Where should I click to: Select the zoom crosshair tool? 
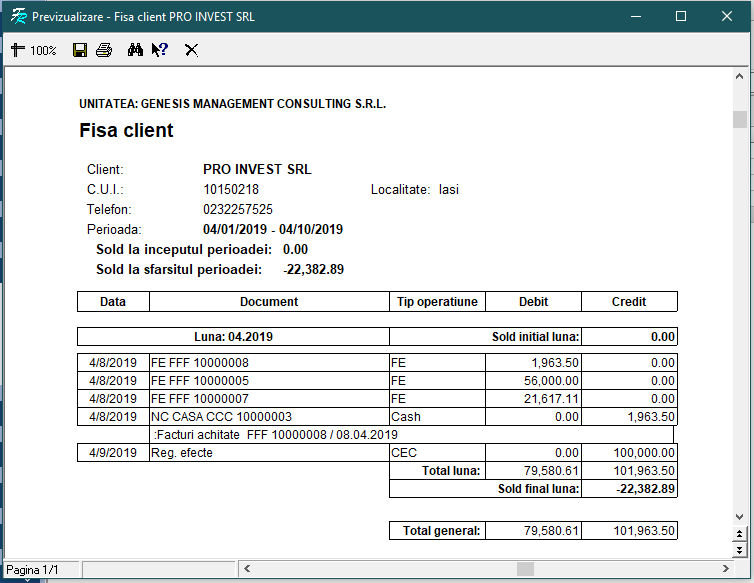click(17, 50)
